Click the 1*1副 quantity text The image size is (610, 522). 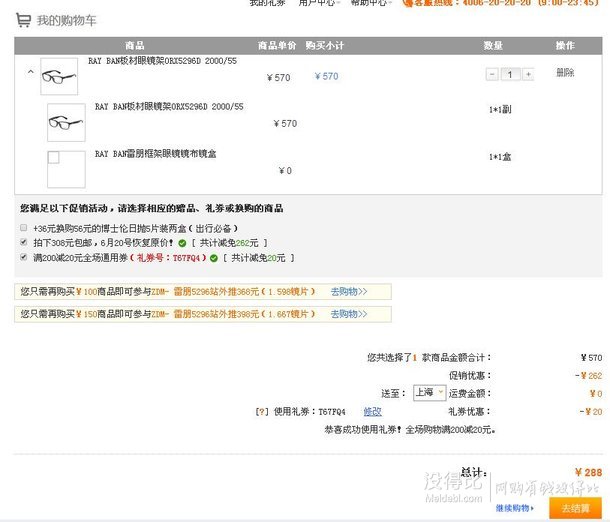[x=500, y=109]
